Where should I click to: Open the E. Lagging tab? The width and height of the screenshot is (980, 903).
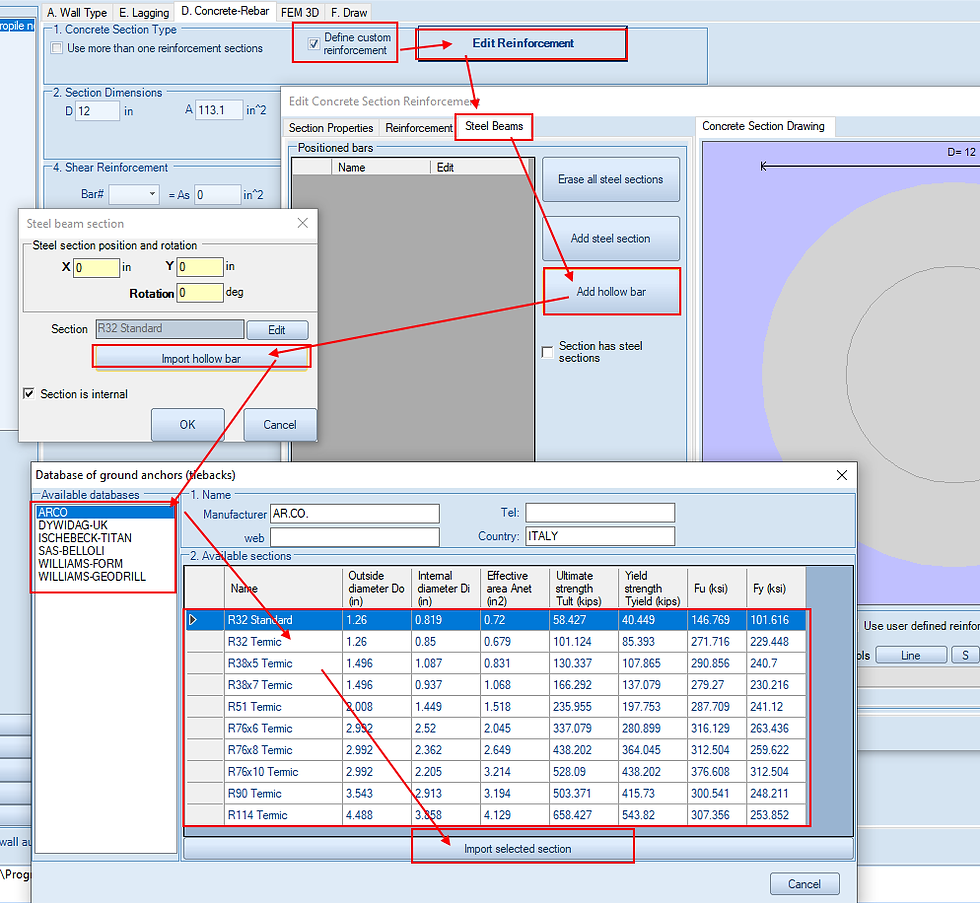click(144, 12)
